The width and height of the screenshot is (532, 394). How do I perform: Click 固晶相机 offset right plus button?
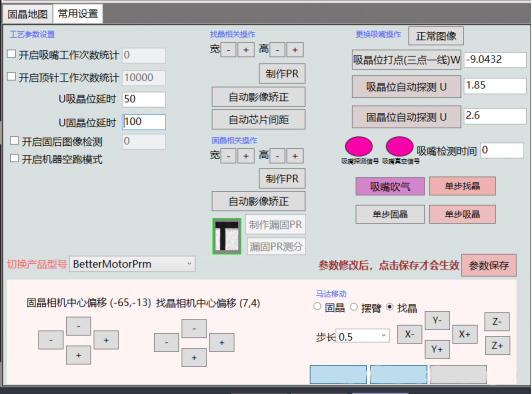(106, 340)
